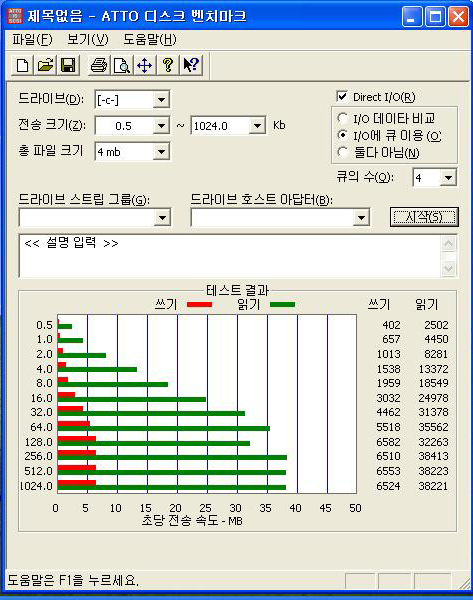Click the Print toolbar icon
Screen dimensions: 473x600
pyautogui.click(x=99, y=65)
